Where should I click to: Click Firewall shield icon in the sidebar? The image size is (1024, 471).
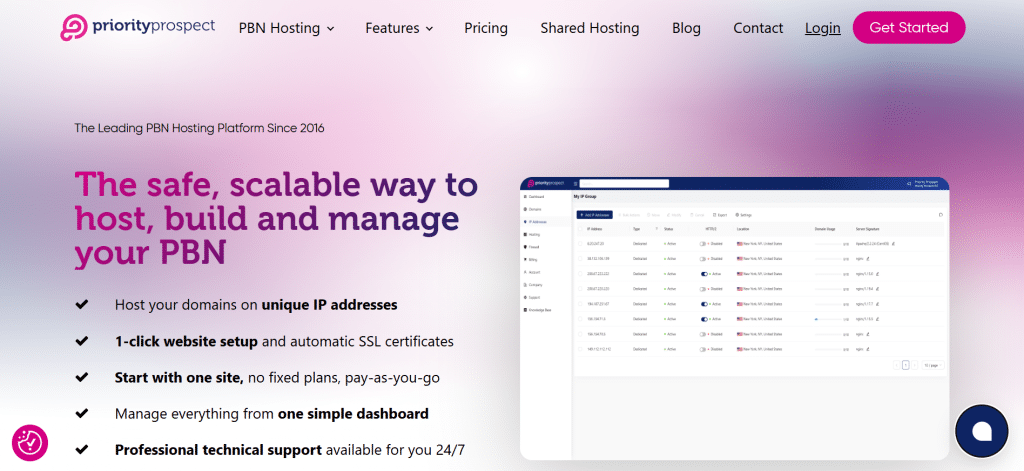pyautogui.click(x=525, y=247)
